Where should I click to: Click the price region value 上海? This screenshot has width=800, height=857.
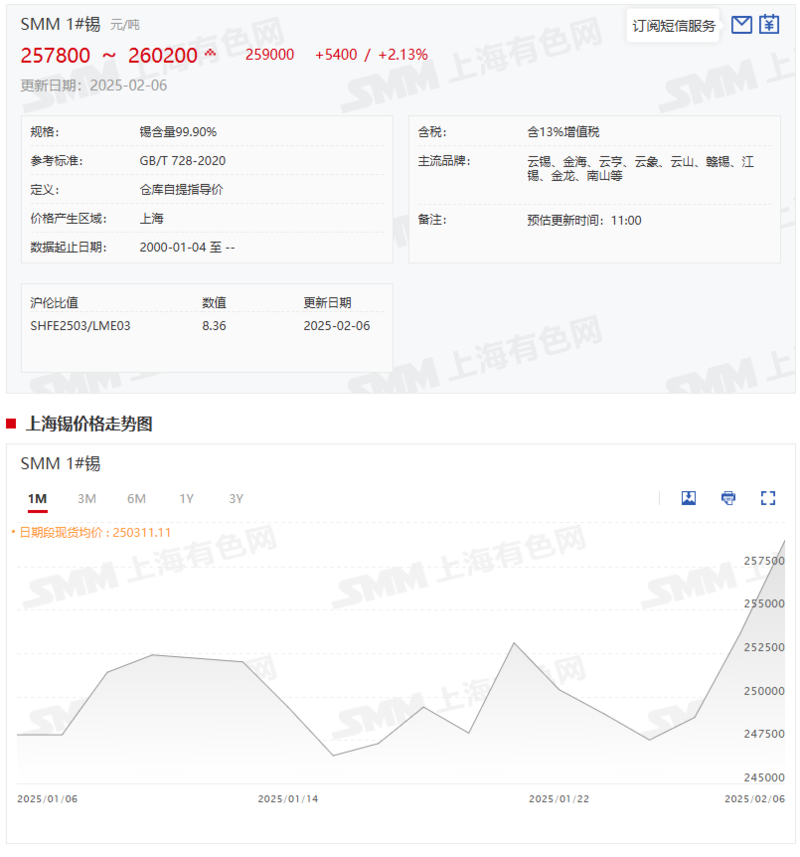click(x=151, y=219)
